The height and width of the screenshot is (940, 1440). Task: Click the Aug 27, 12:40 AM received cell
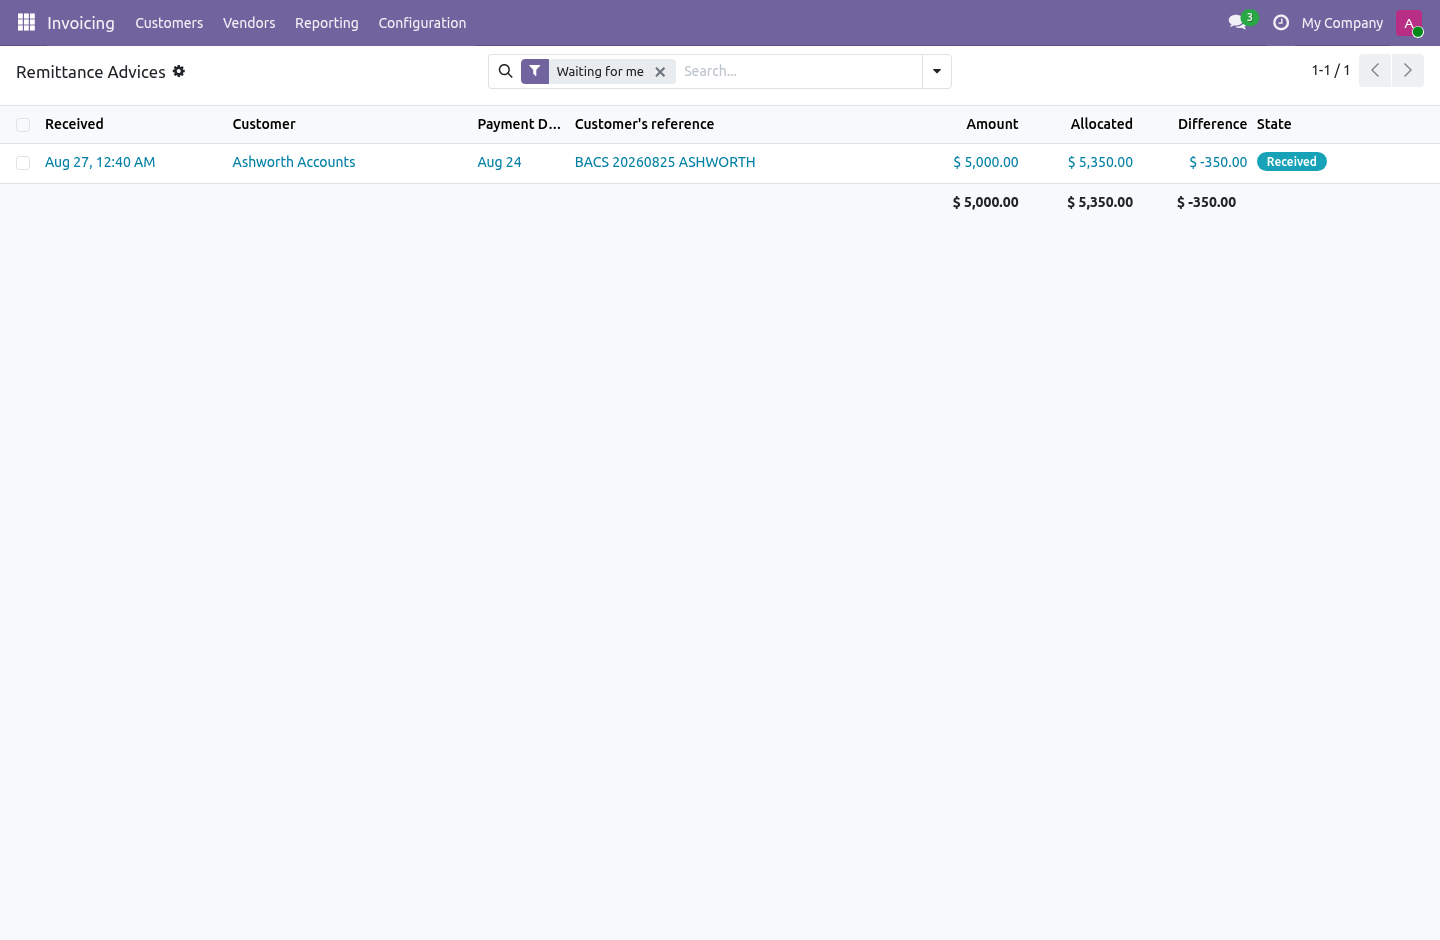[100, 162]
